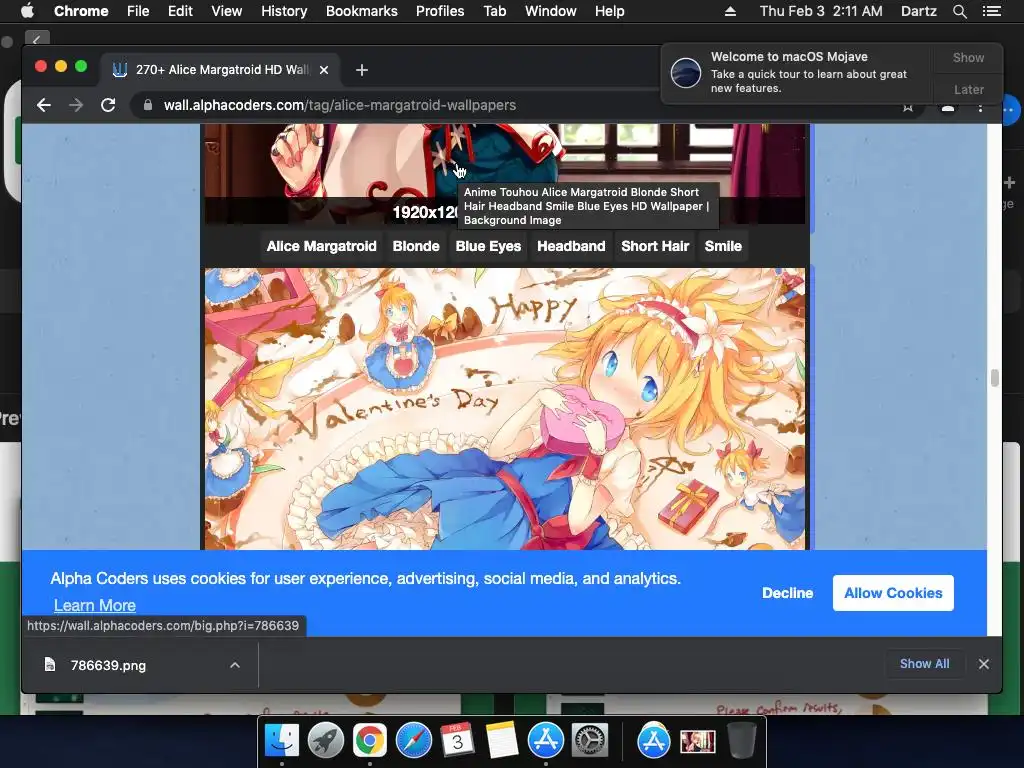Open the Window menu
1024x768 pixels.
551,11
